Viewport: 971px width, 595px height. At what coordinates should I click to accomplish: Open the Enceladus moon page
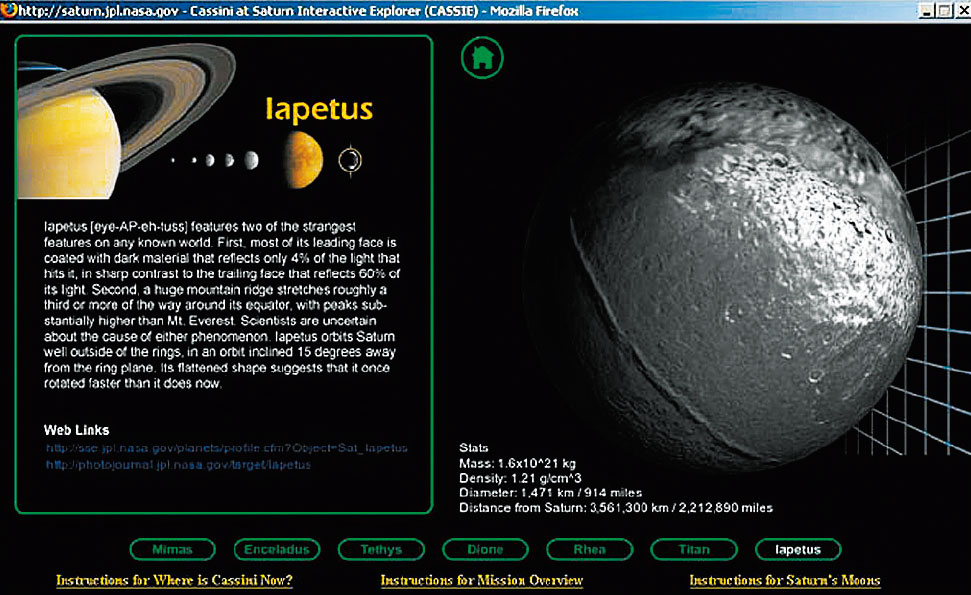coord(277,550)
